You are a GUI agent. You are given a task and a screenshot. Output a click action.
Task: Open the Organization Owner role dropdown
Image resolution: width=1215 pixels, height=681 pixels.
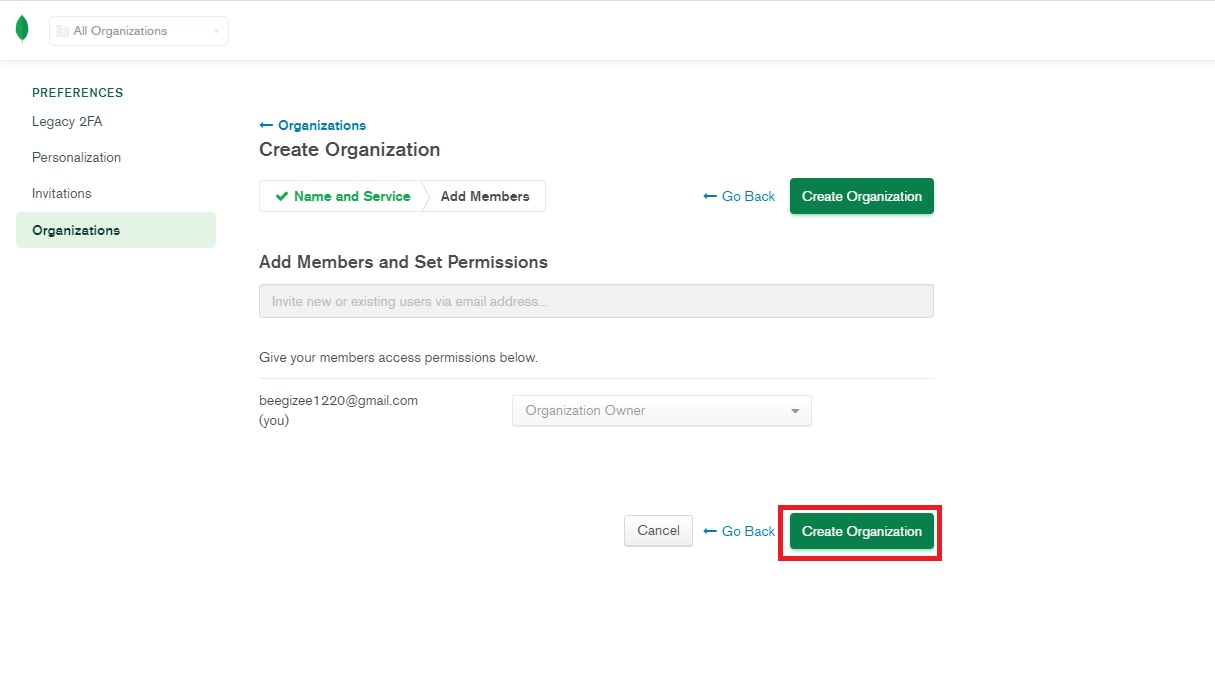click(661, 411)
